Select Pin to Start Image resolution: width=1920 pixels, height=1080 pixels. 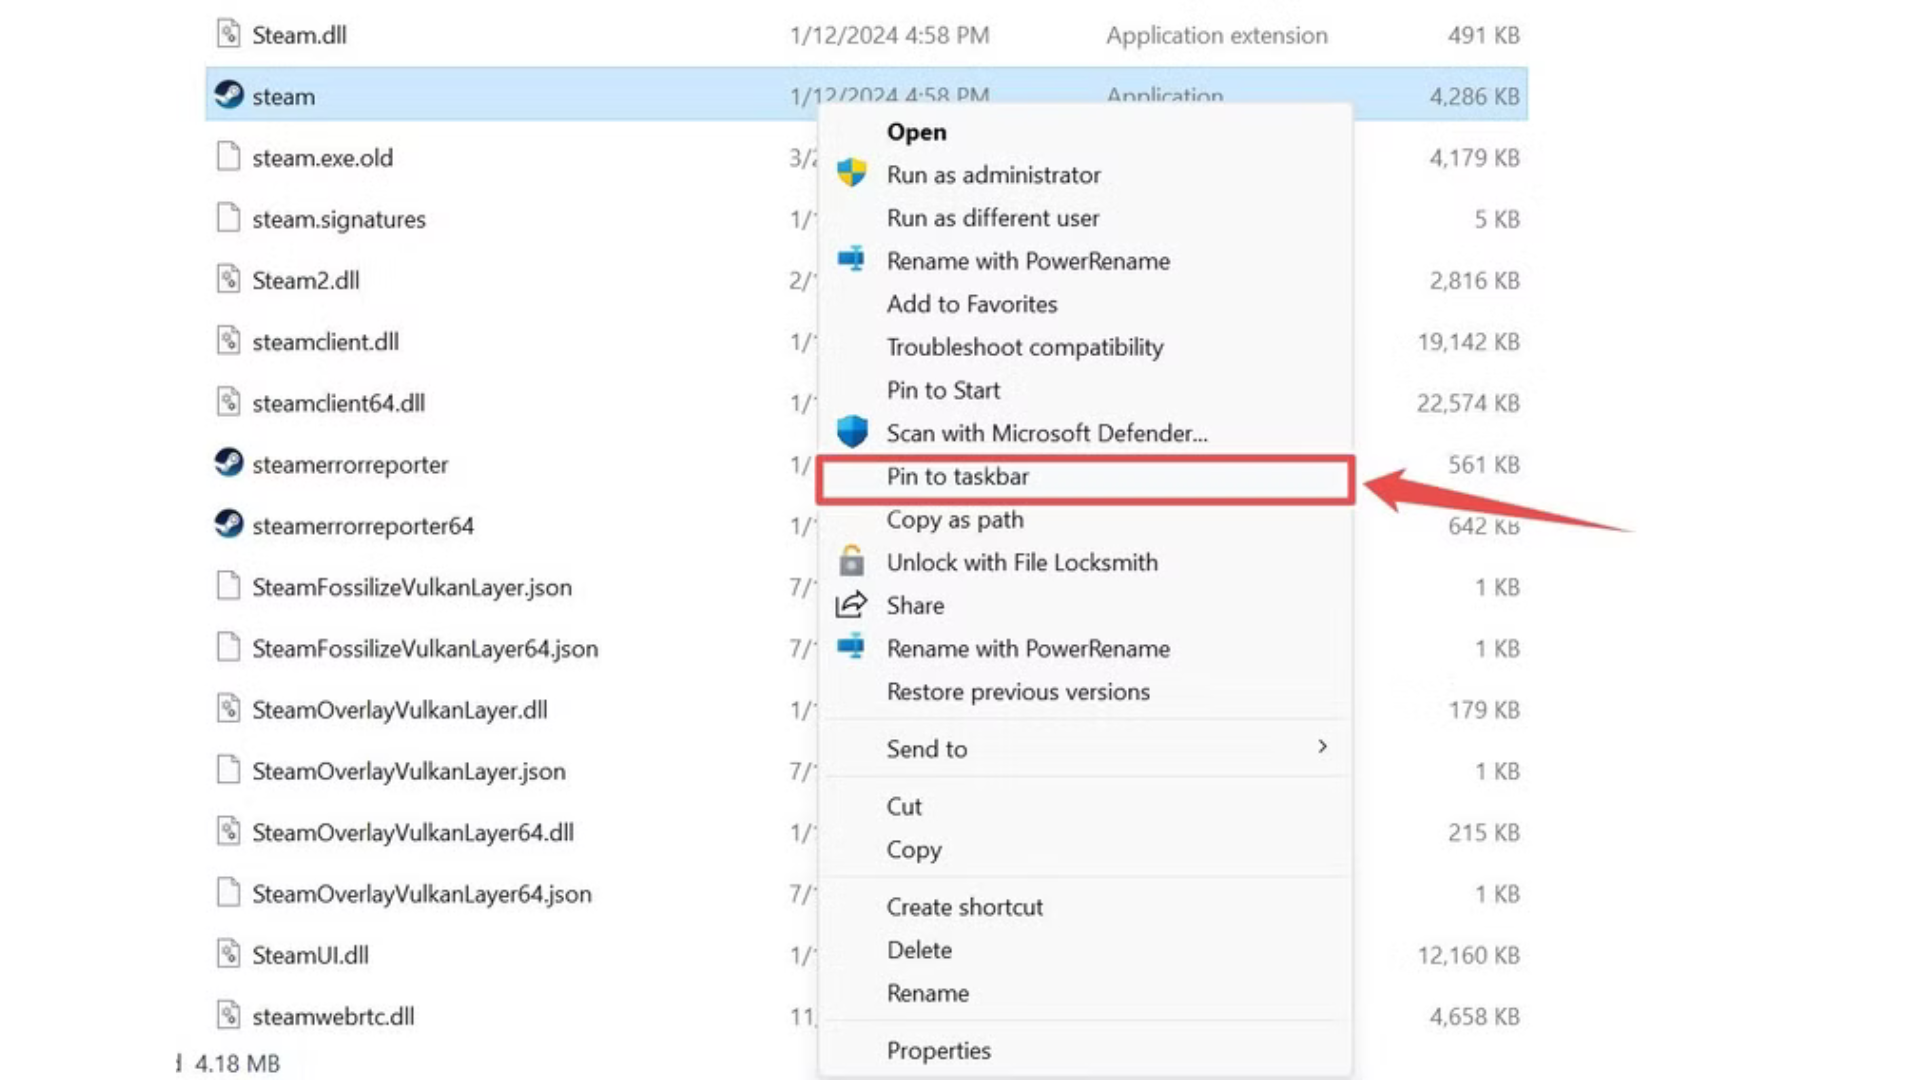point(942,390)
